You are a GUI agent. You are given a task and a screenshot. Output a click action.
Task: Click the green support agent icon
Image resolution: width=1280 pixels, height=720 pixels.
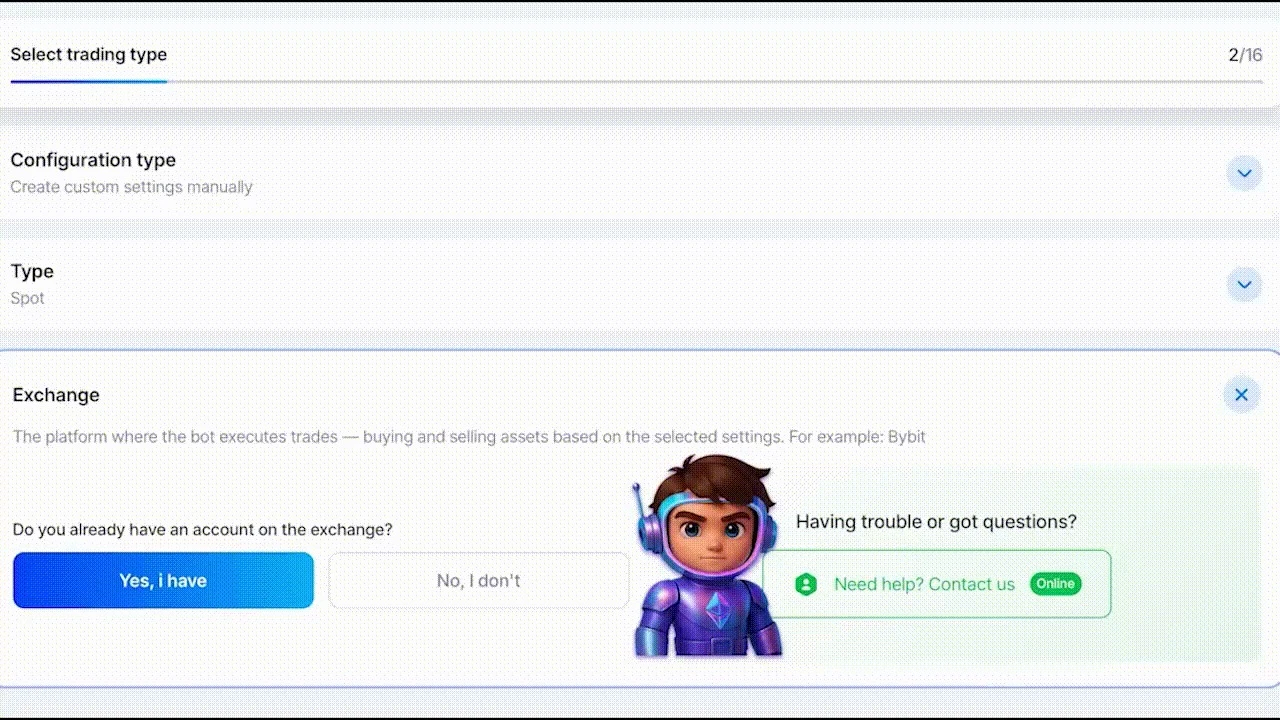point(807,584)
